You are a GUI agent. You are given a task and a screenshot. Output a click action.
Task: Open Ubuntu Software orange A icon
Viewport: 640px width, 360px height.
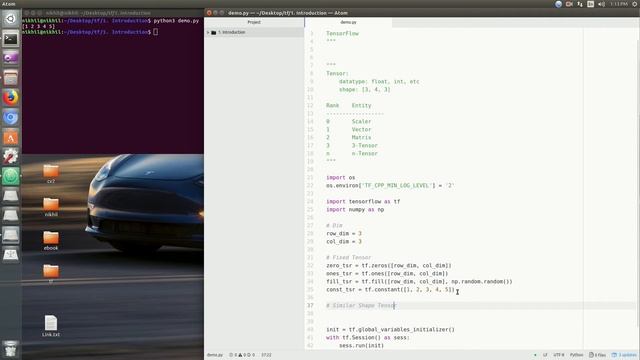tap(11, 138)
